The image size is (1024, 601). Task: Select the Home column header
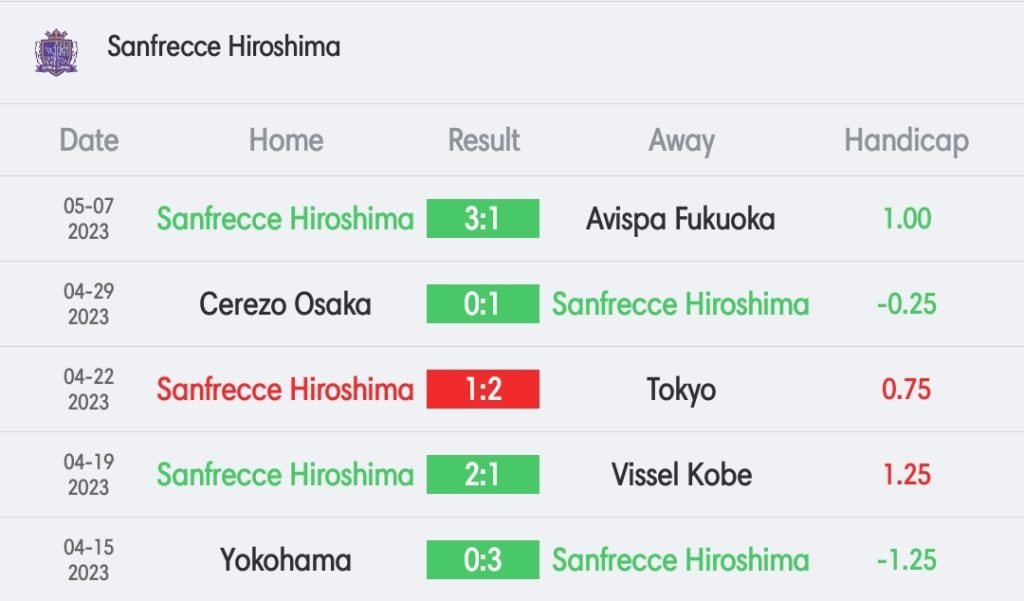[x=286, y=140]
